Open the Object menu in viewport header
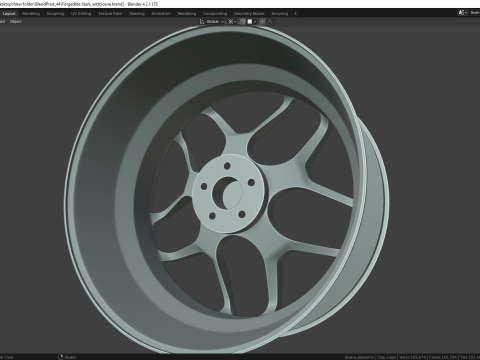 [x=16, y=22]
